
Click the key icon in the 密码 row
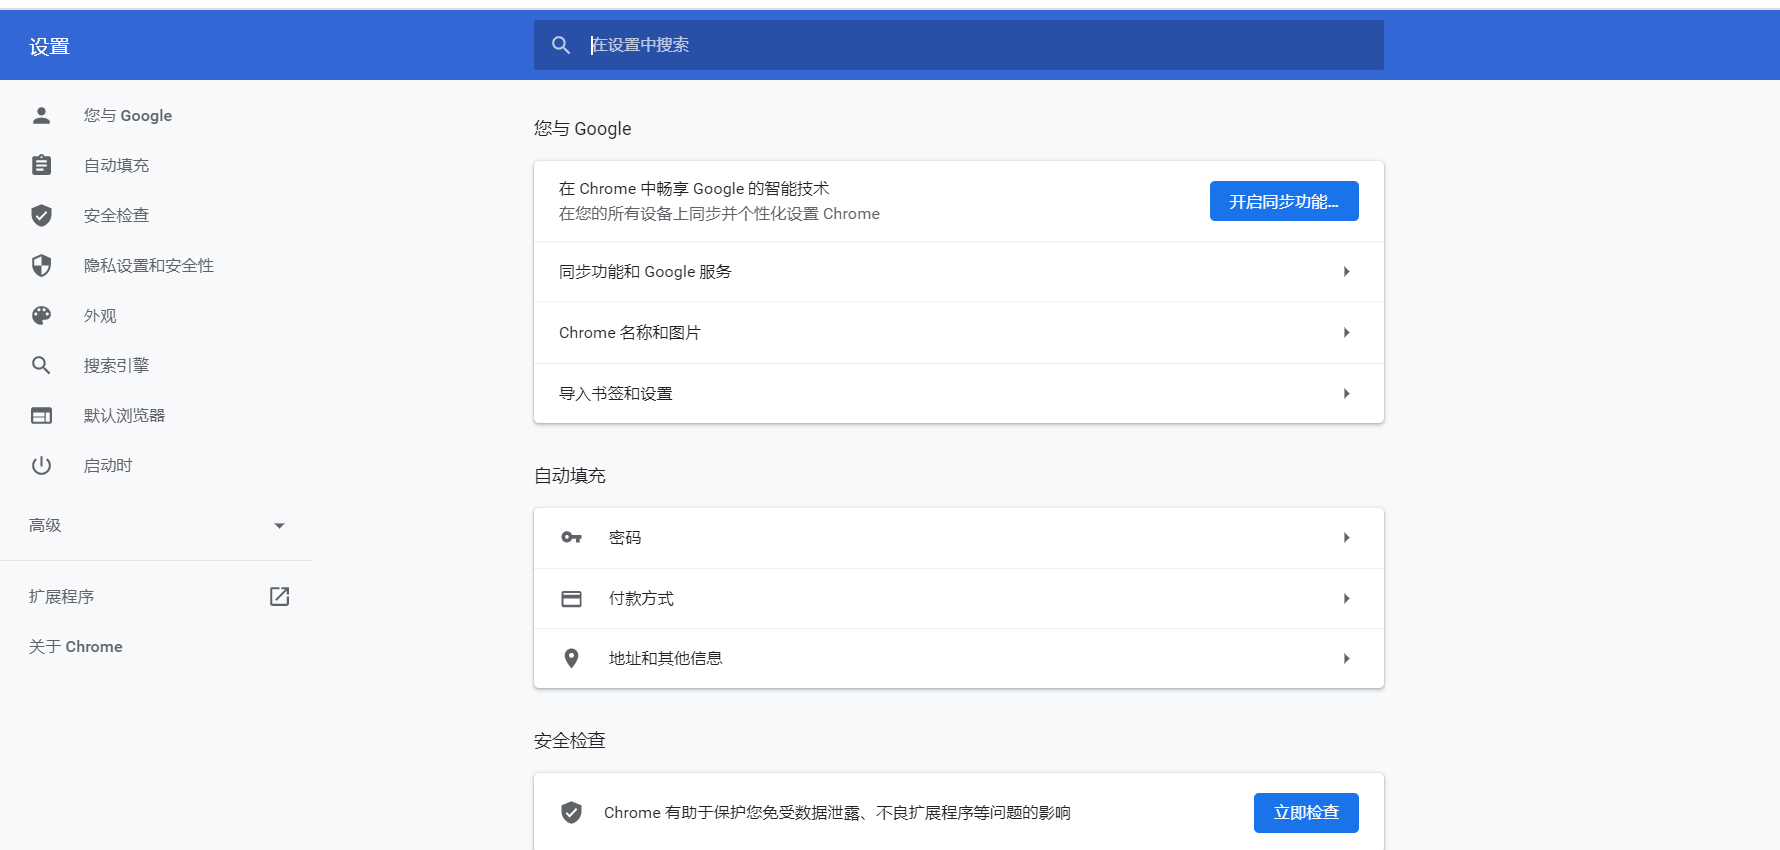(x=571, y=538)
